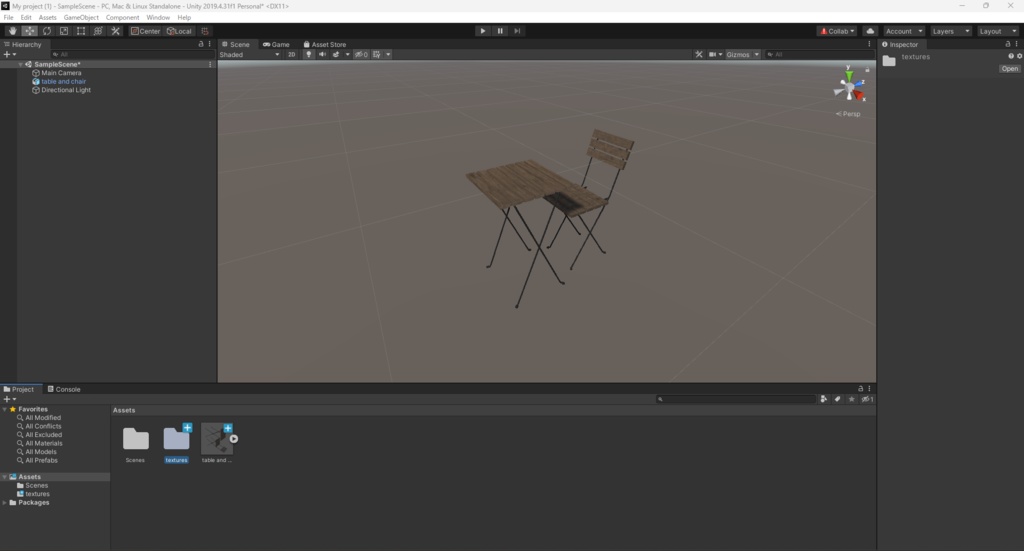
Task: Select the Hand tool
Action: 12,31
